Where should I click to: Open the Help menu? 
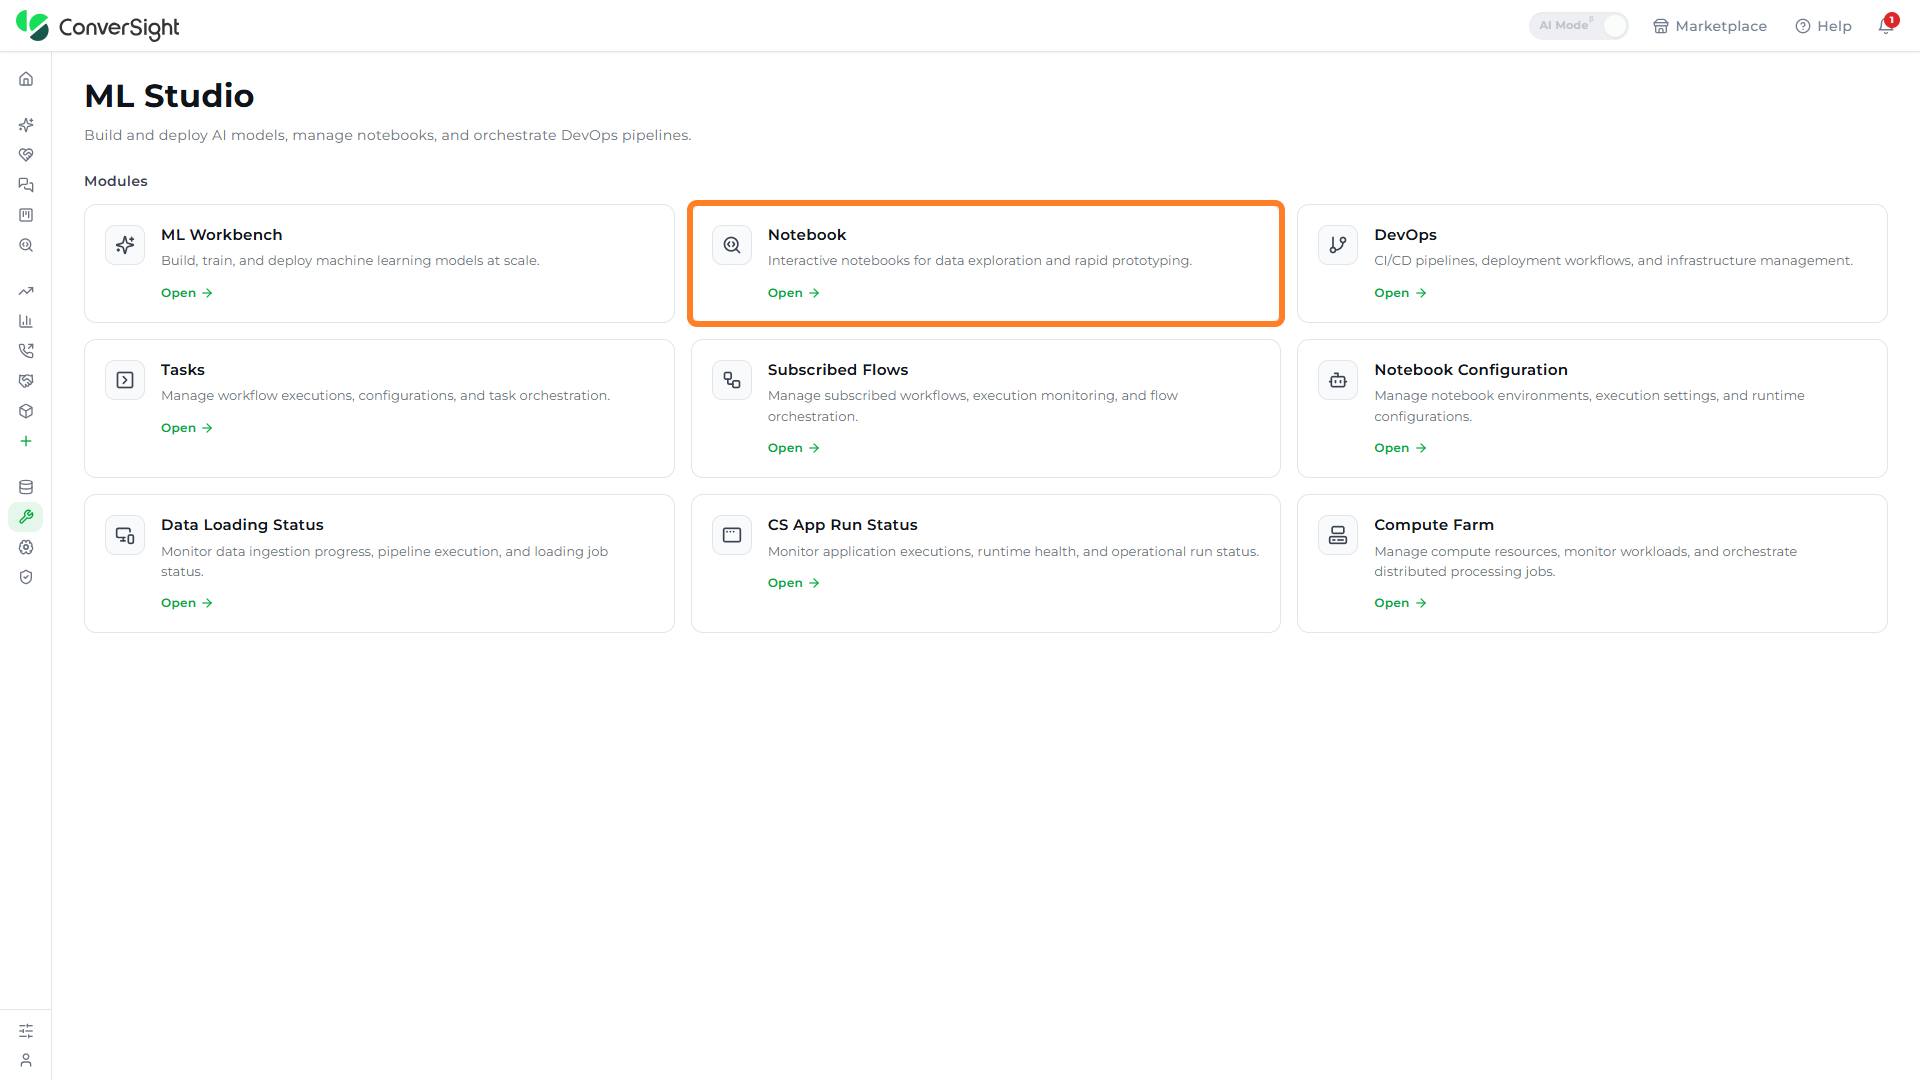coord(1823,26)
